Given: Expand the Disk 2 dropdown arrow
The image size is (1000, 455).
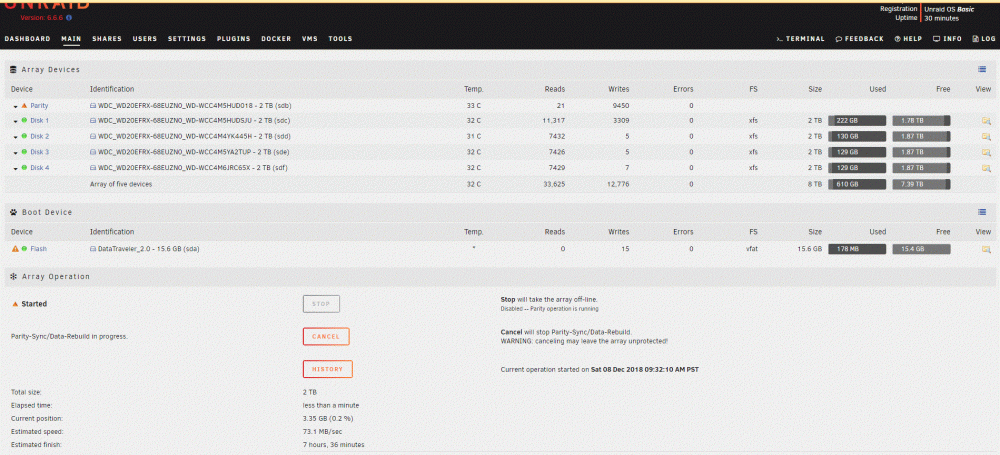Looking at the screenshot, I should (15, 137).
